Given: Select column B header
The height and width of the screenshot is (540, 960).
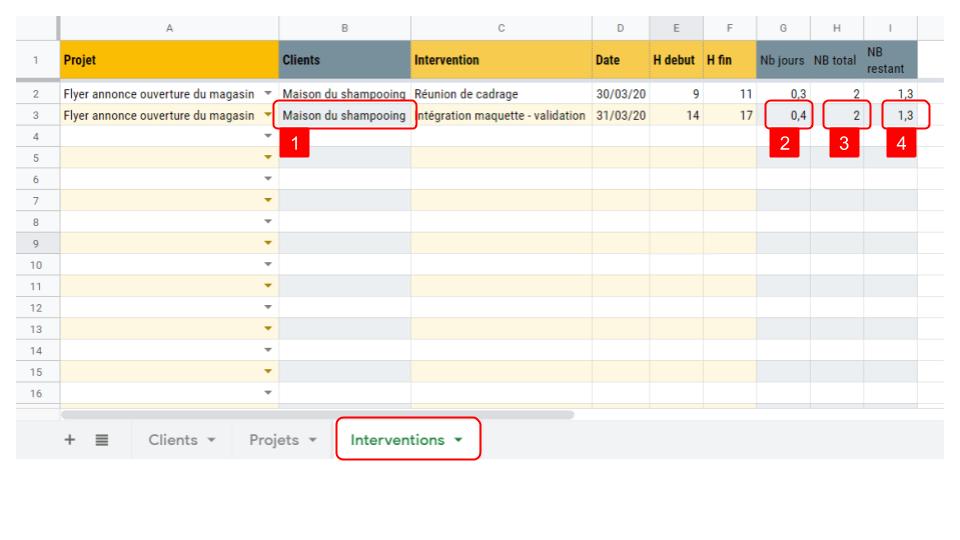Looking at the screenshot, I should tap(345, 28).
